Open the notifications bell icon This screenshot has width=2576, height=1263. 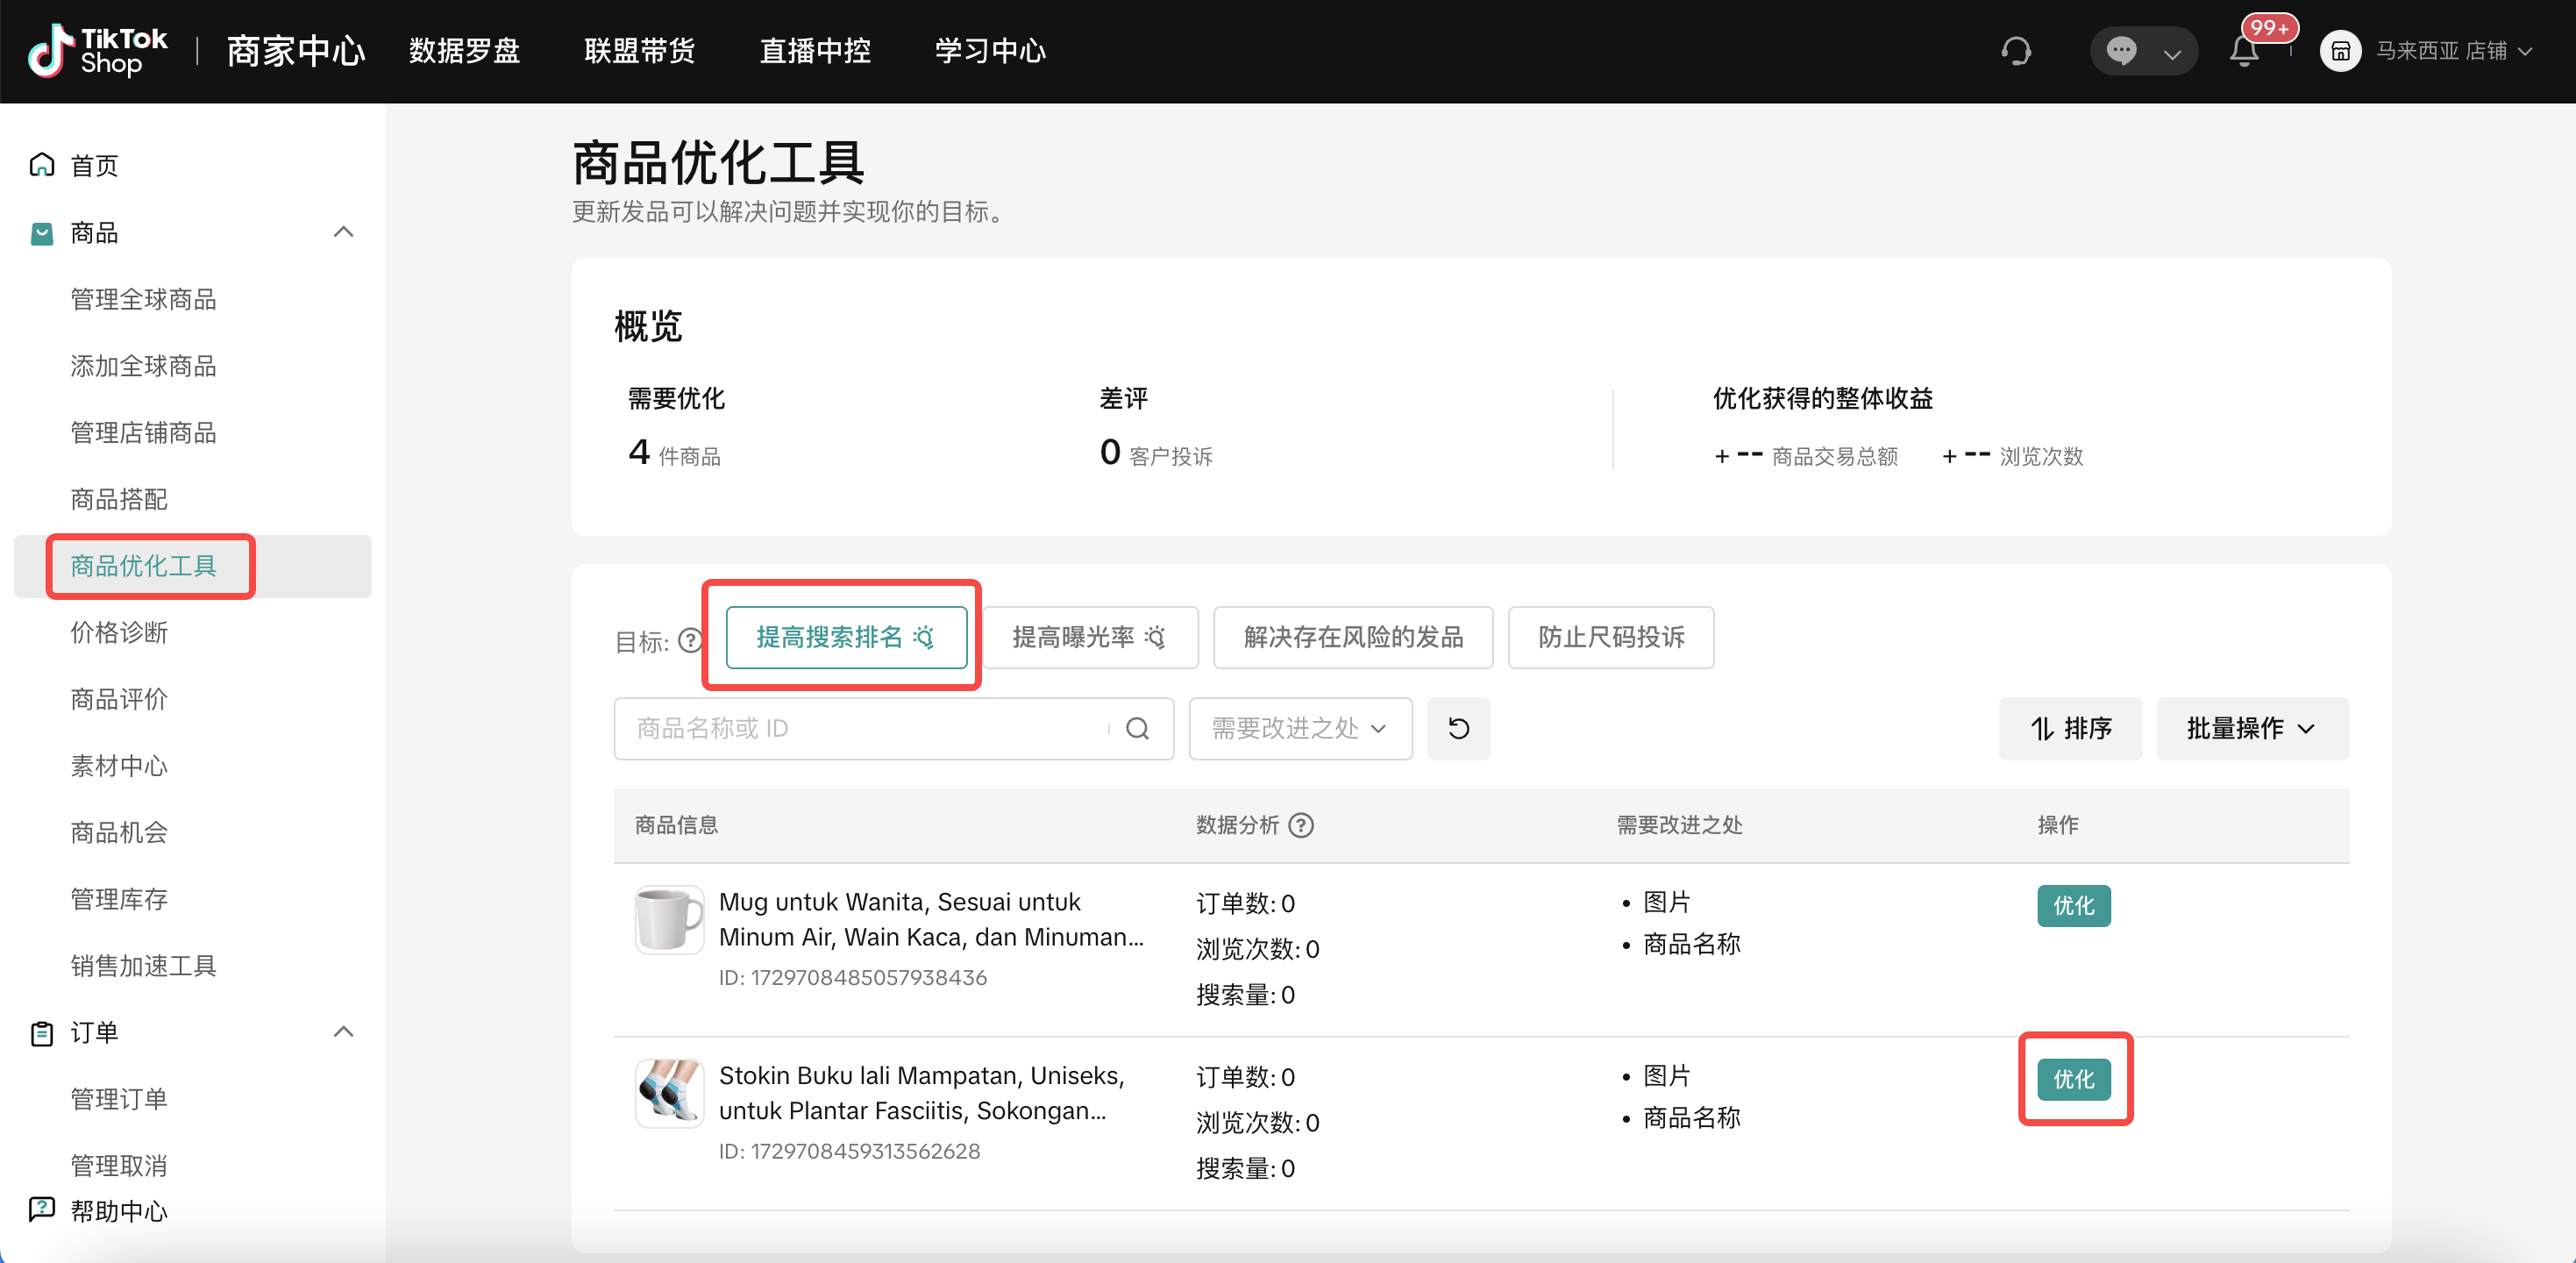coord(2244,51)
